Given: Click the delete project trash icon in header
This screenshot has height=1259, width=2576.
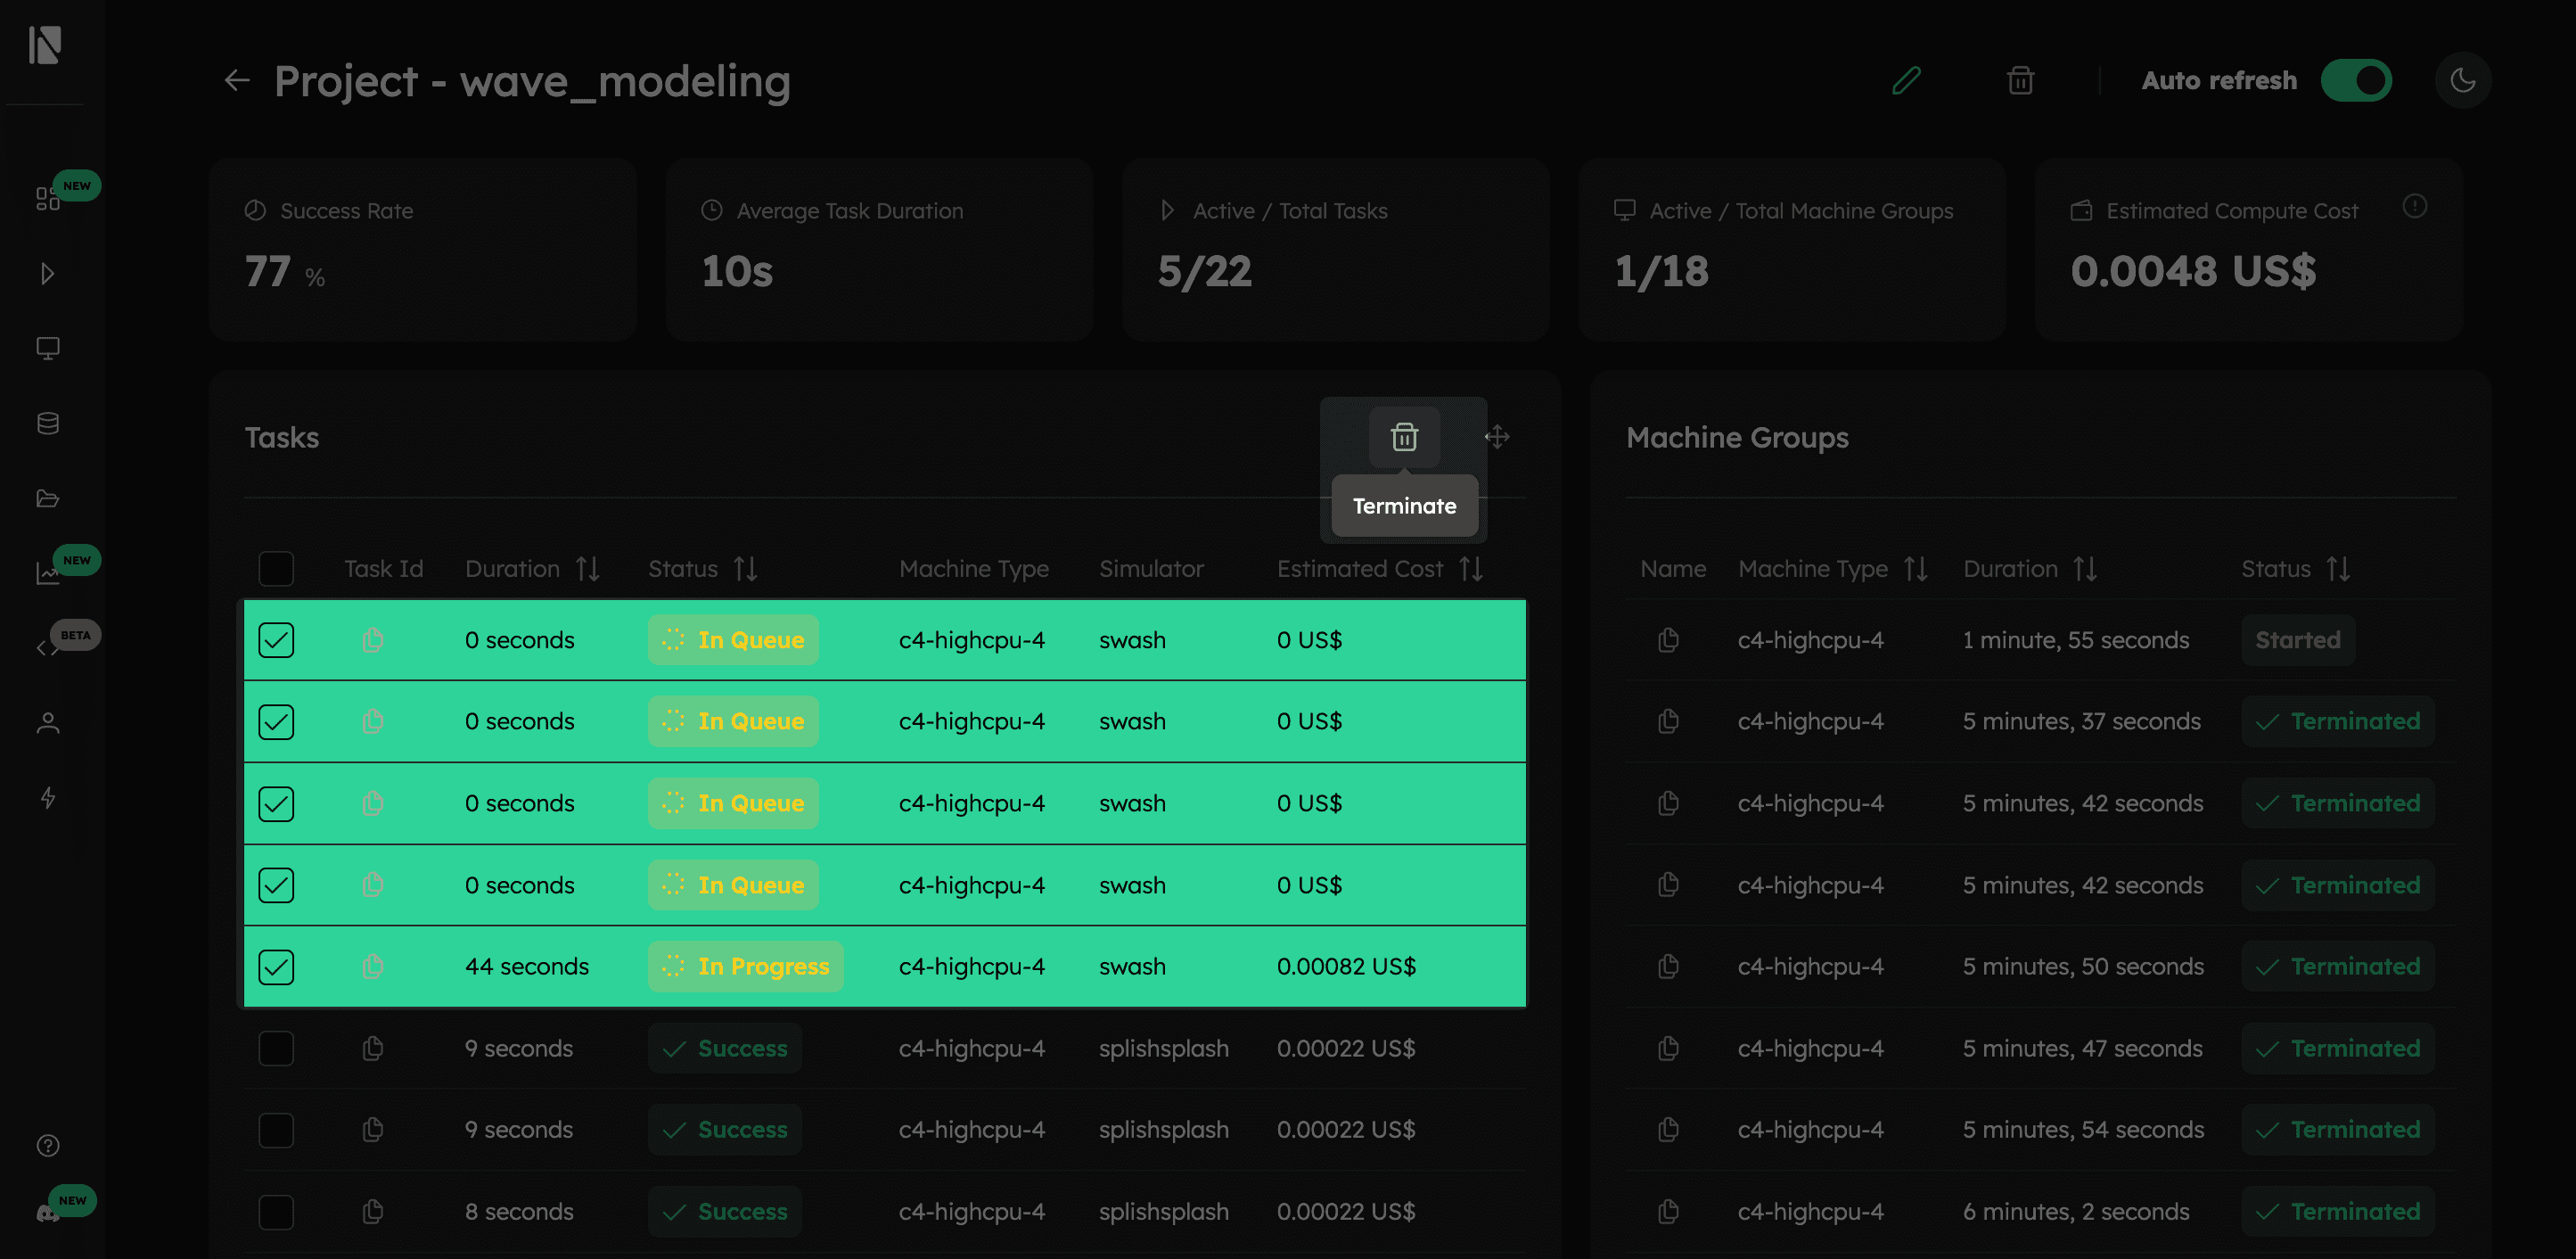Looking at the screenshot, I should click(x=2020, y=80).
